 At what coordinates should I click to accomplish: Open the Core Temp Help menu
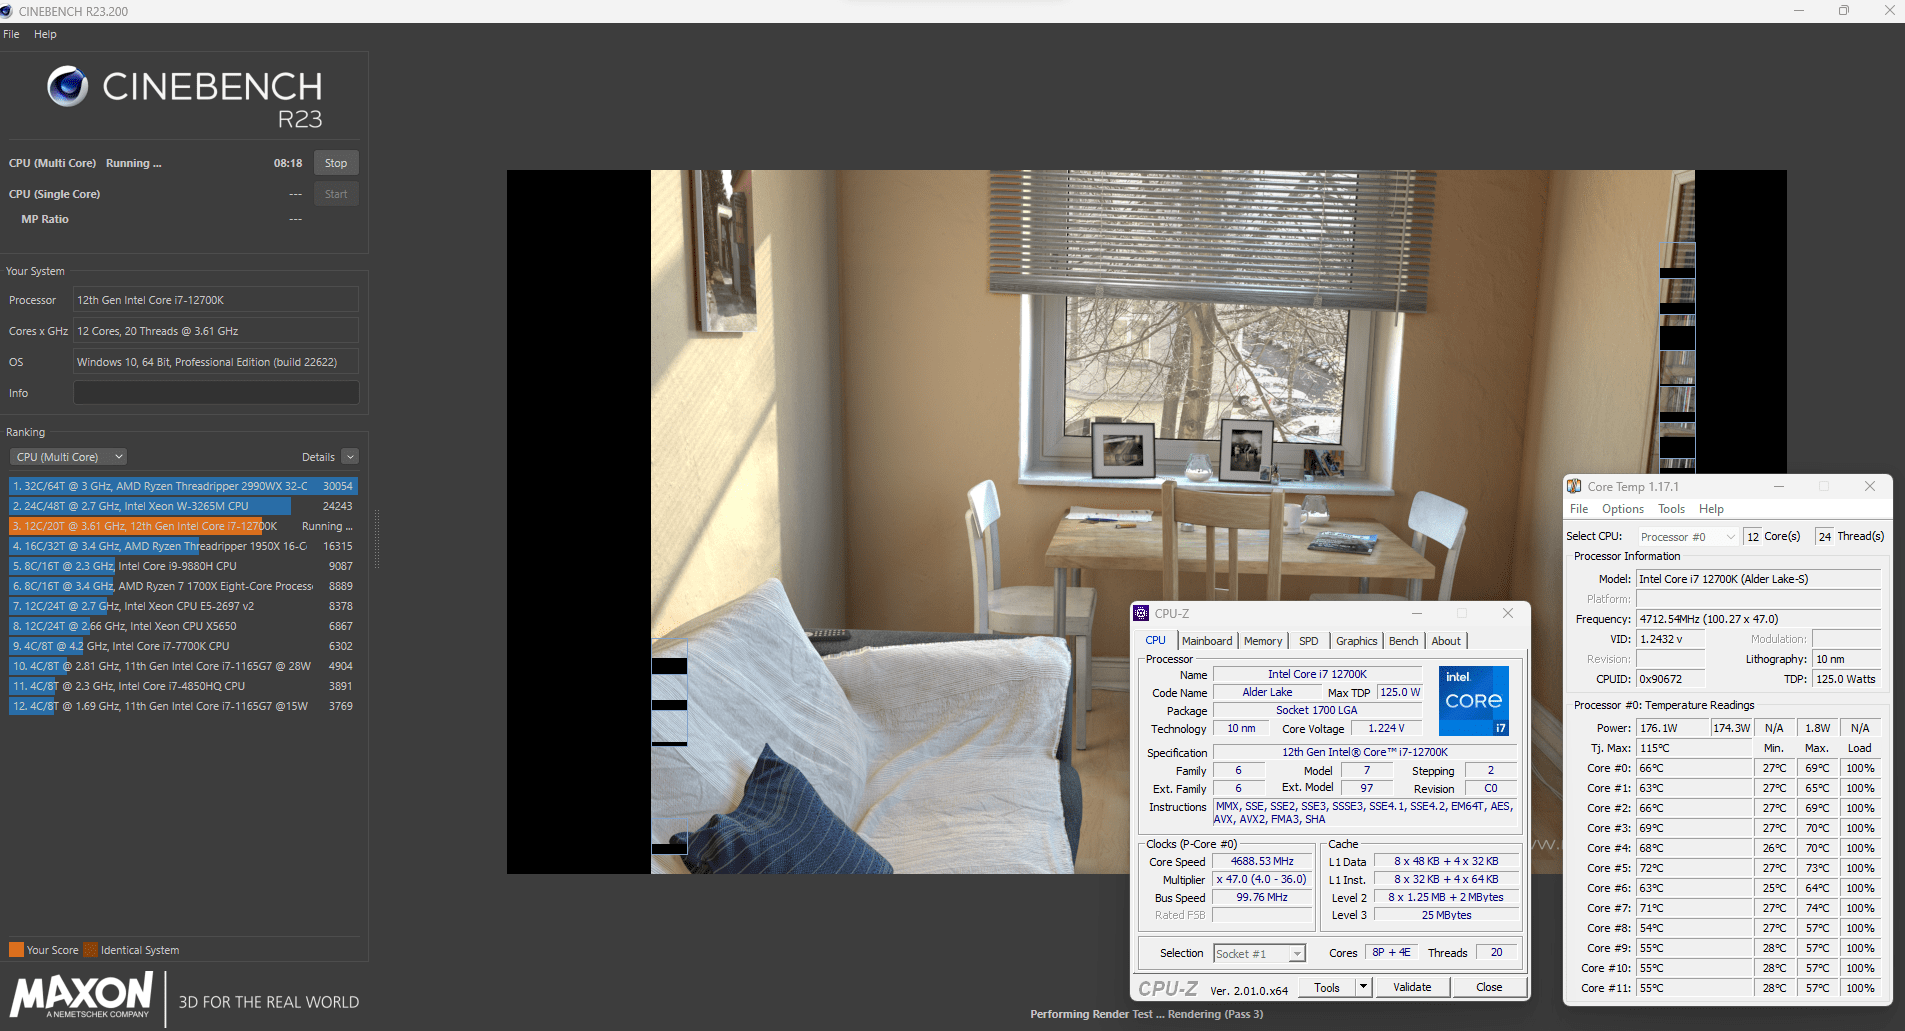click(1711, 509)
